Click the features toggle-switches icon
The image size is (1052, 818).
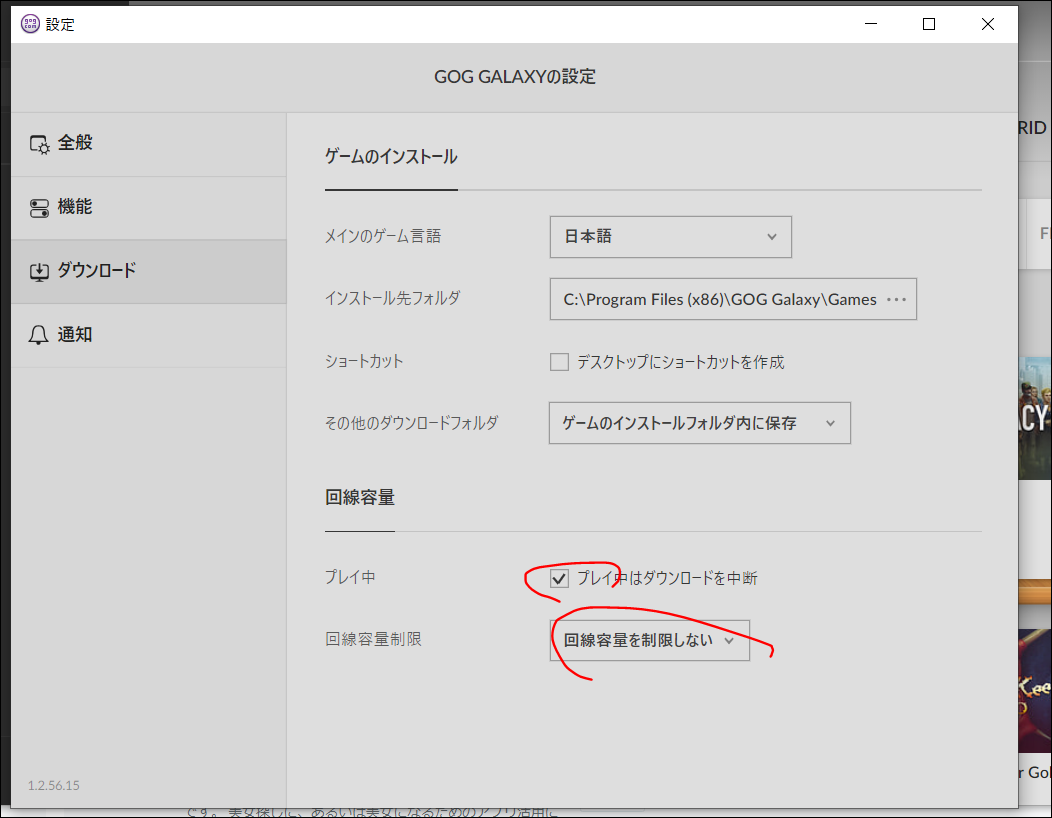pos(39,208)
